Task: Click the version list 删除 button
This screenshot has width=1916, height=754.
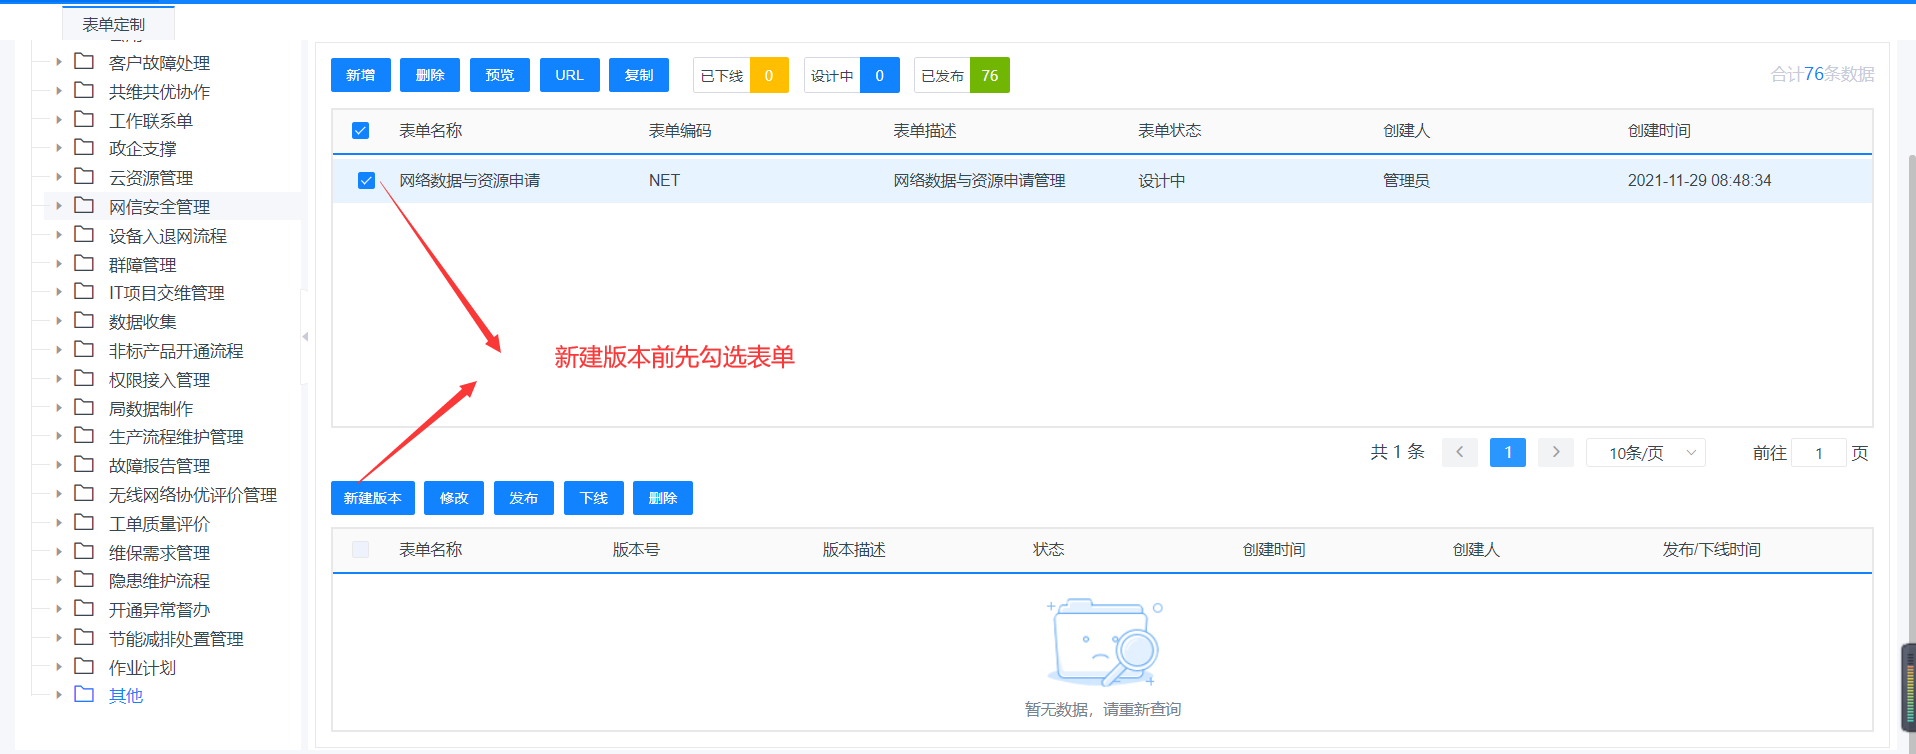Action: pyautogui.click(x=663, y=498)
